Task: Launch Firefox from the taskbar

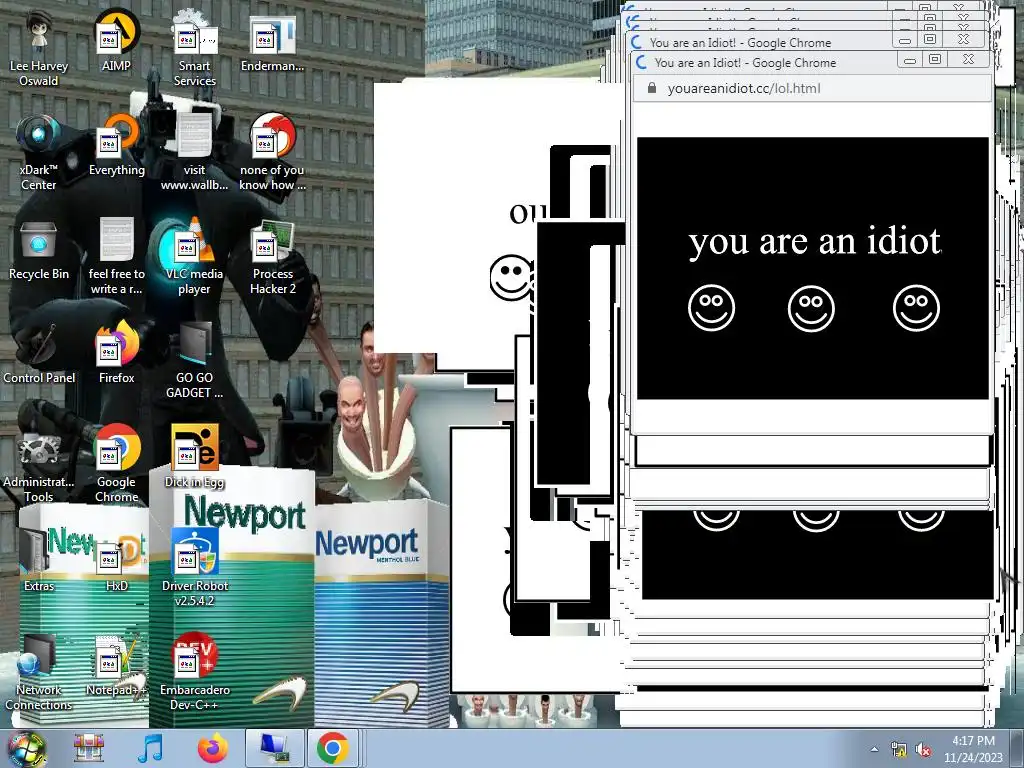Action: point(212,748)
